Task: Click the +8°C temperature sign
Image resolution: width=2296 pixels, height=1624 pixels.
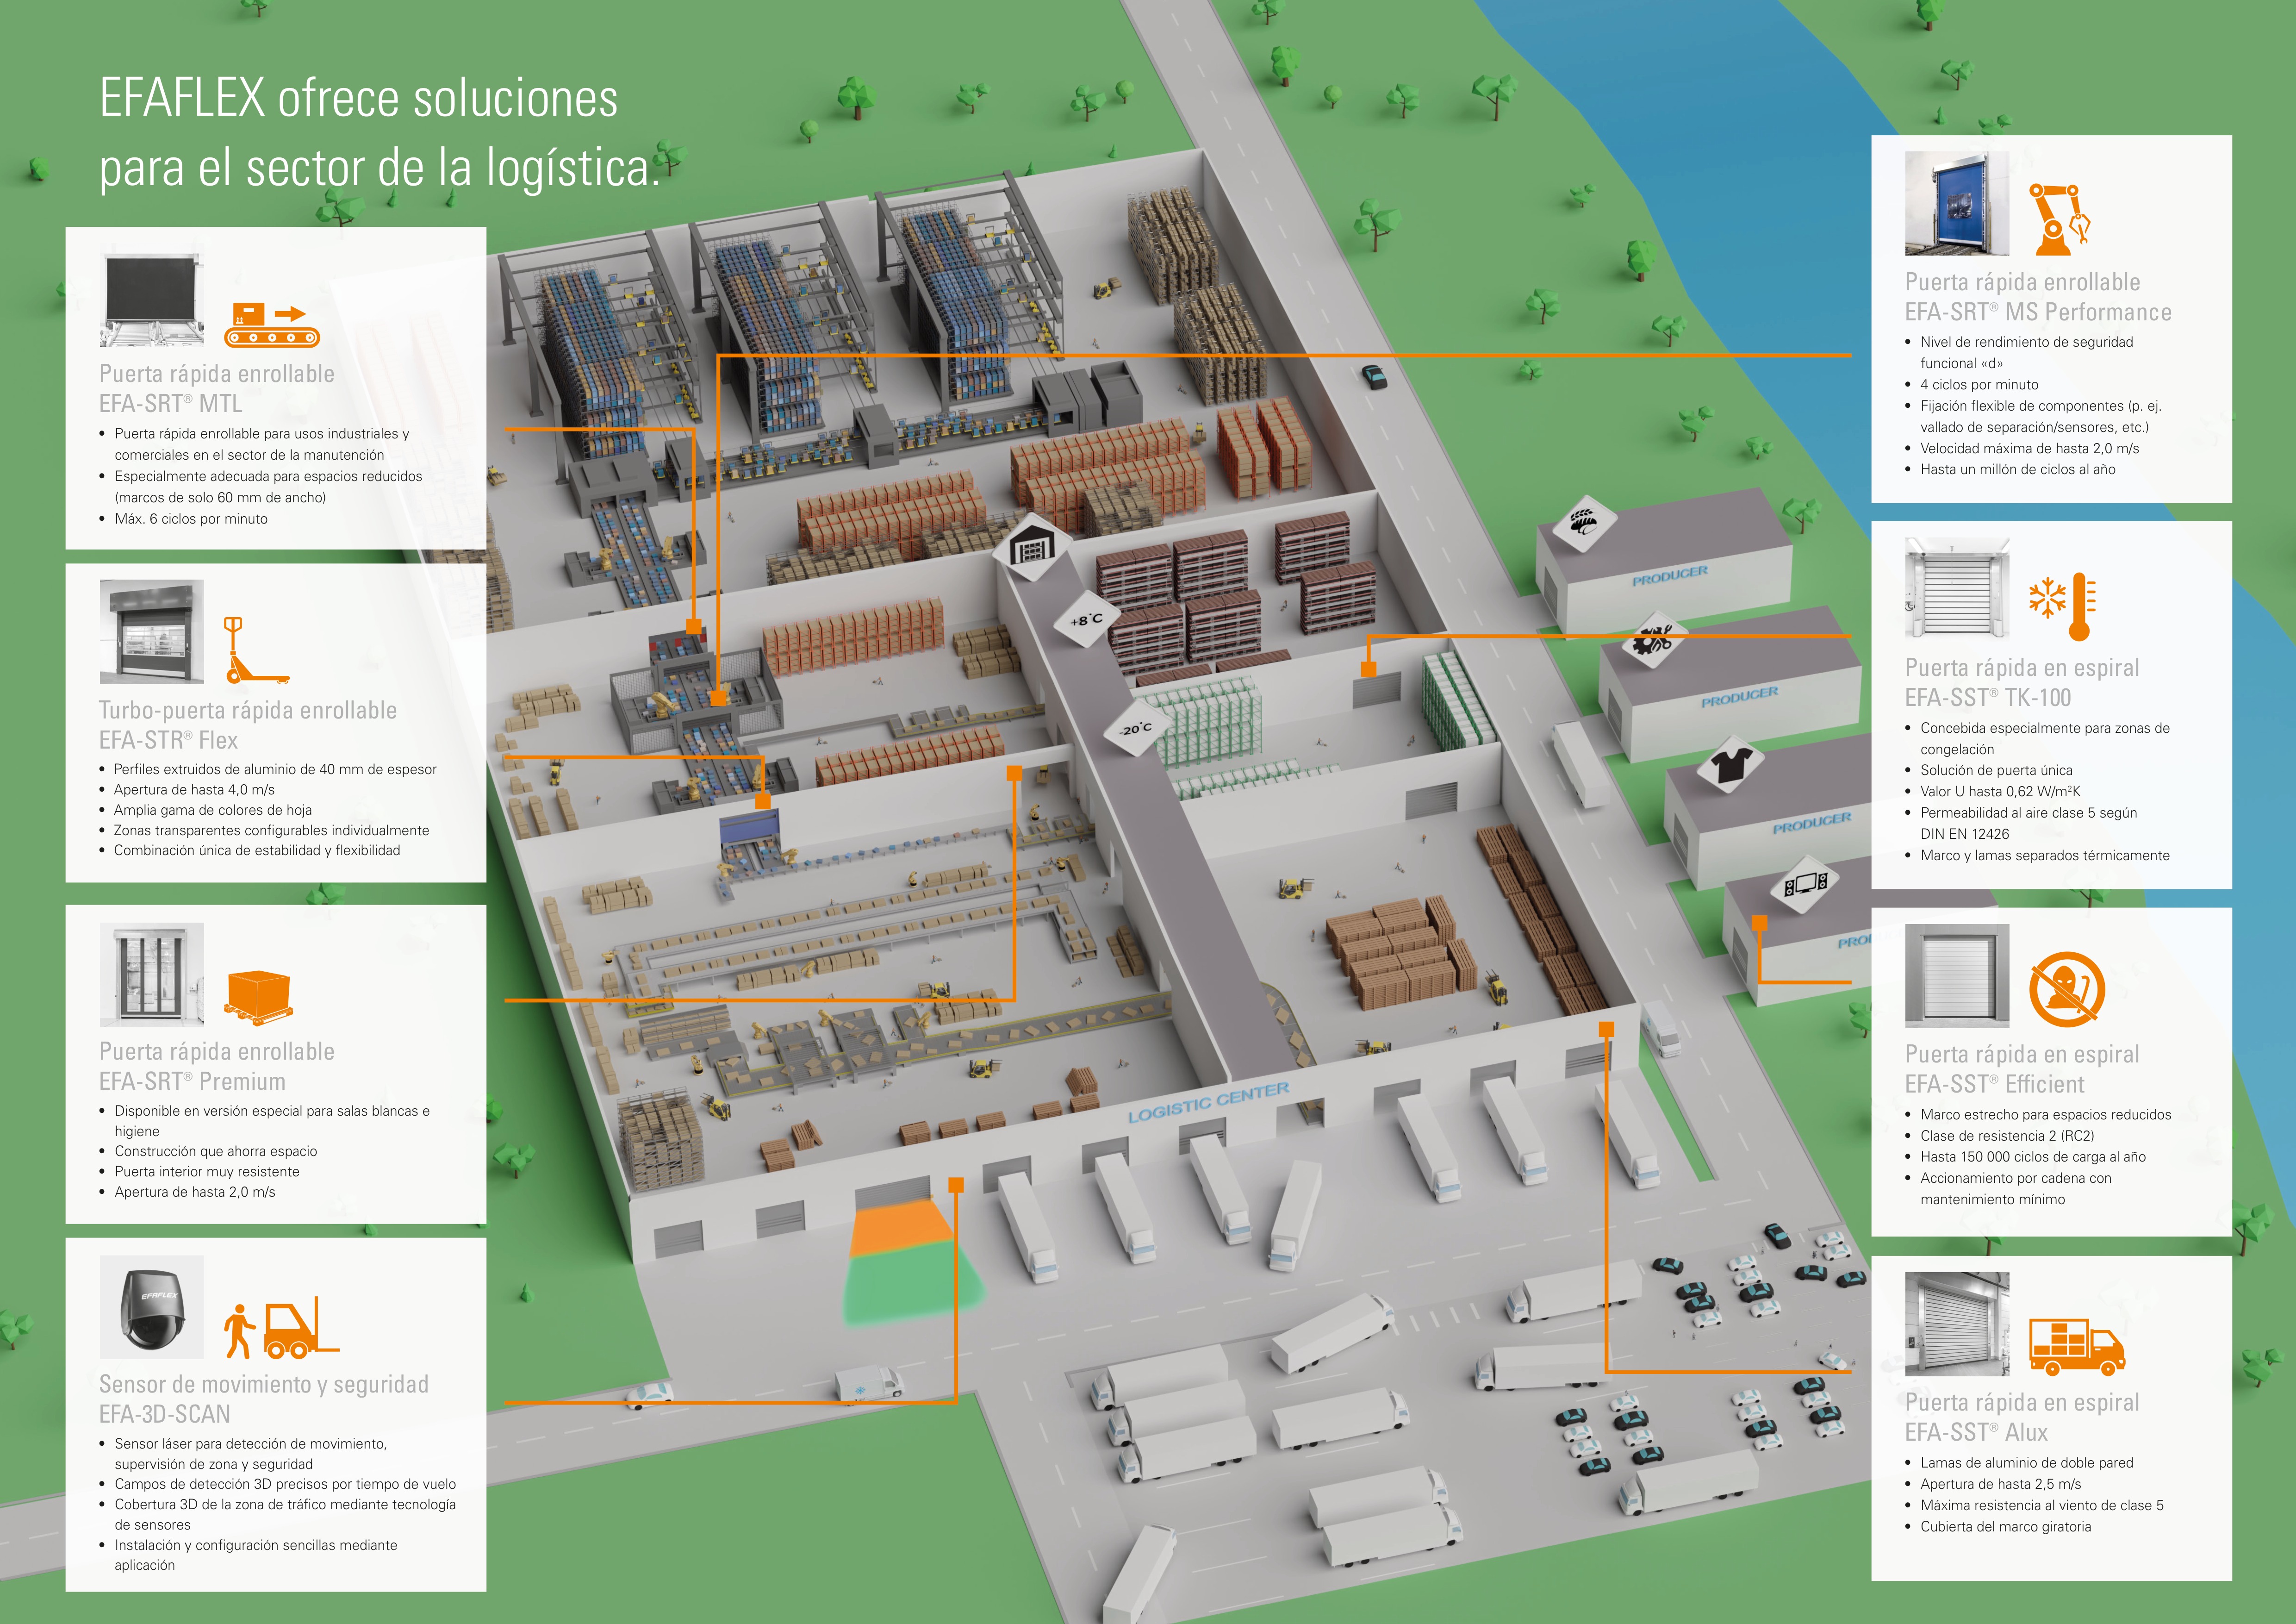Action: coord(1087,620)
